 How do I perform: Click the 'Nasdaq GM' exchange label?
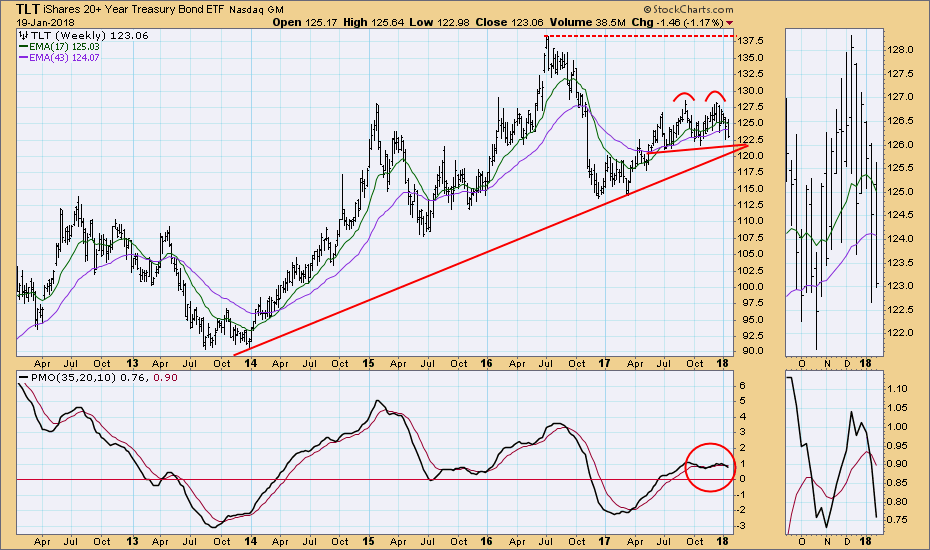256,9
